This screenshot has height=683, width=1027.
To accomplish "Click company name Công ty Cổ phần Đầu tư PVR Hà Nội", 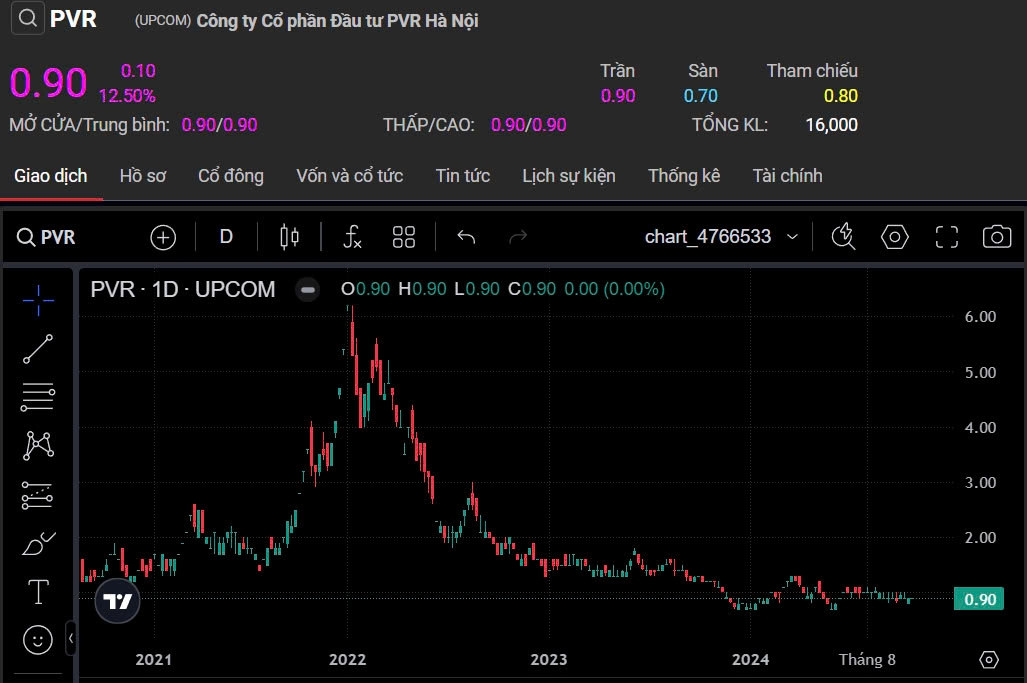I will point(337,21).
